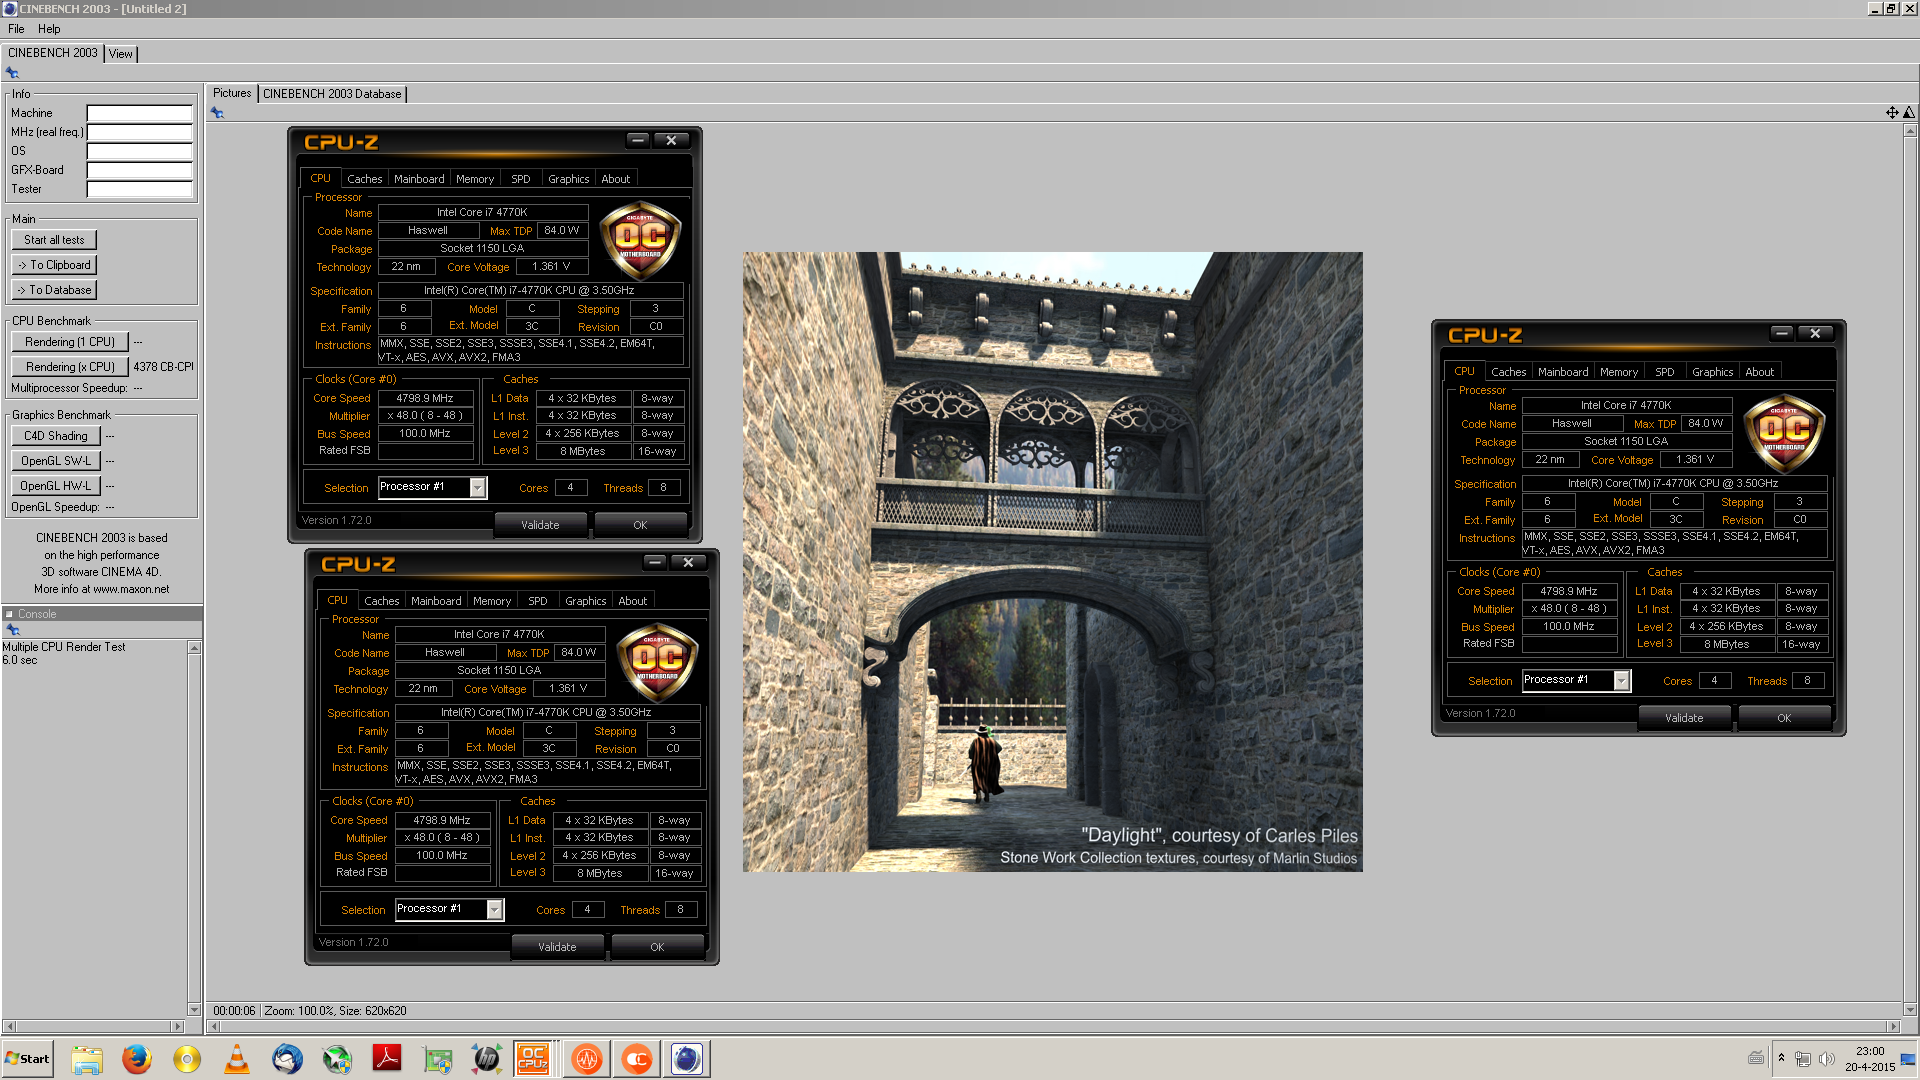
Task: Open the CINEBENCH 2003 Database tab
Action: tap(332, 94)
